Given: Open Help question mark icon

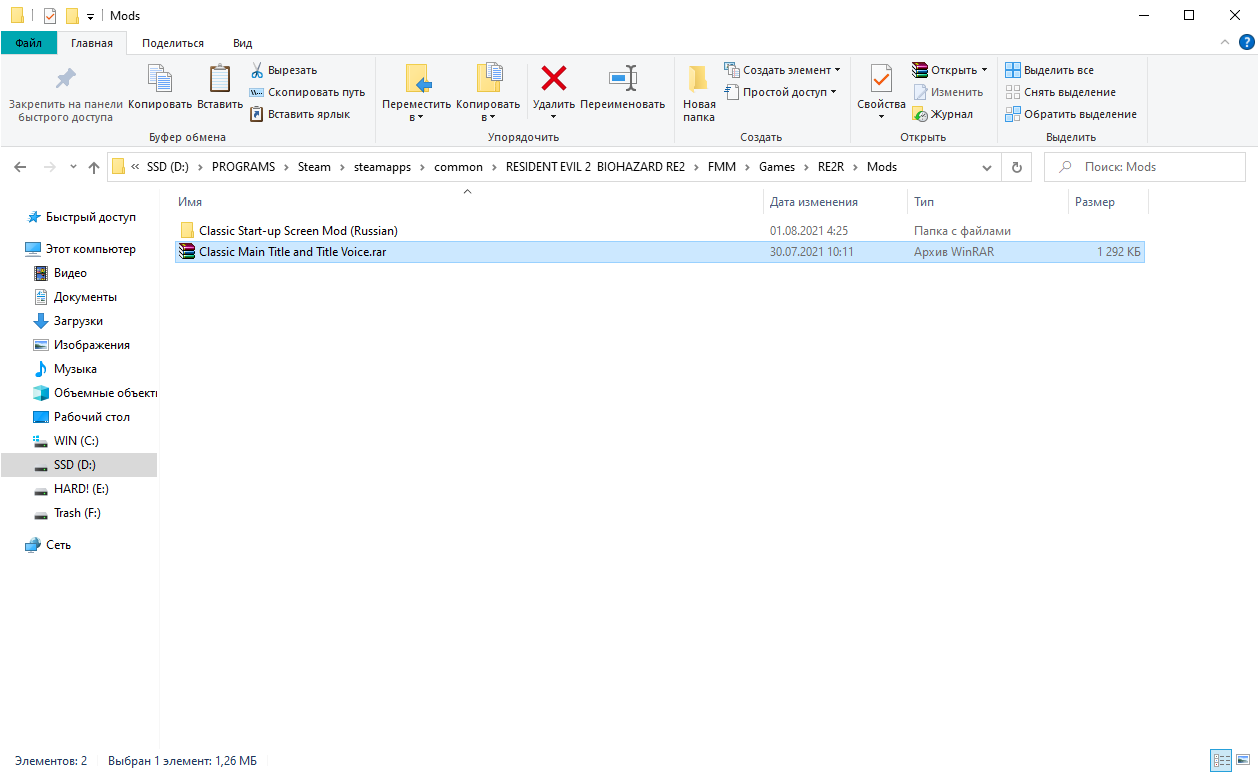Looking at the screenshot, I should click(x=1246, y=42).
